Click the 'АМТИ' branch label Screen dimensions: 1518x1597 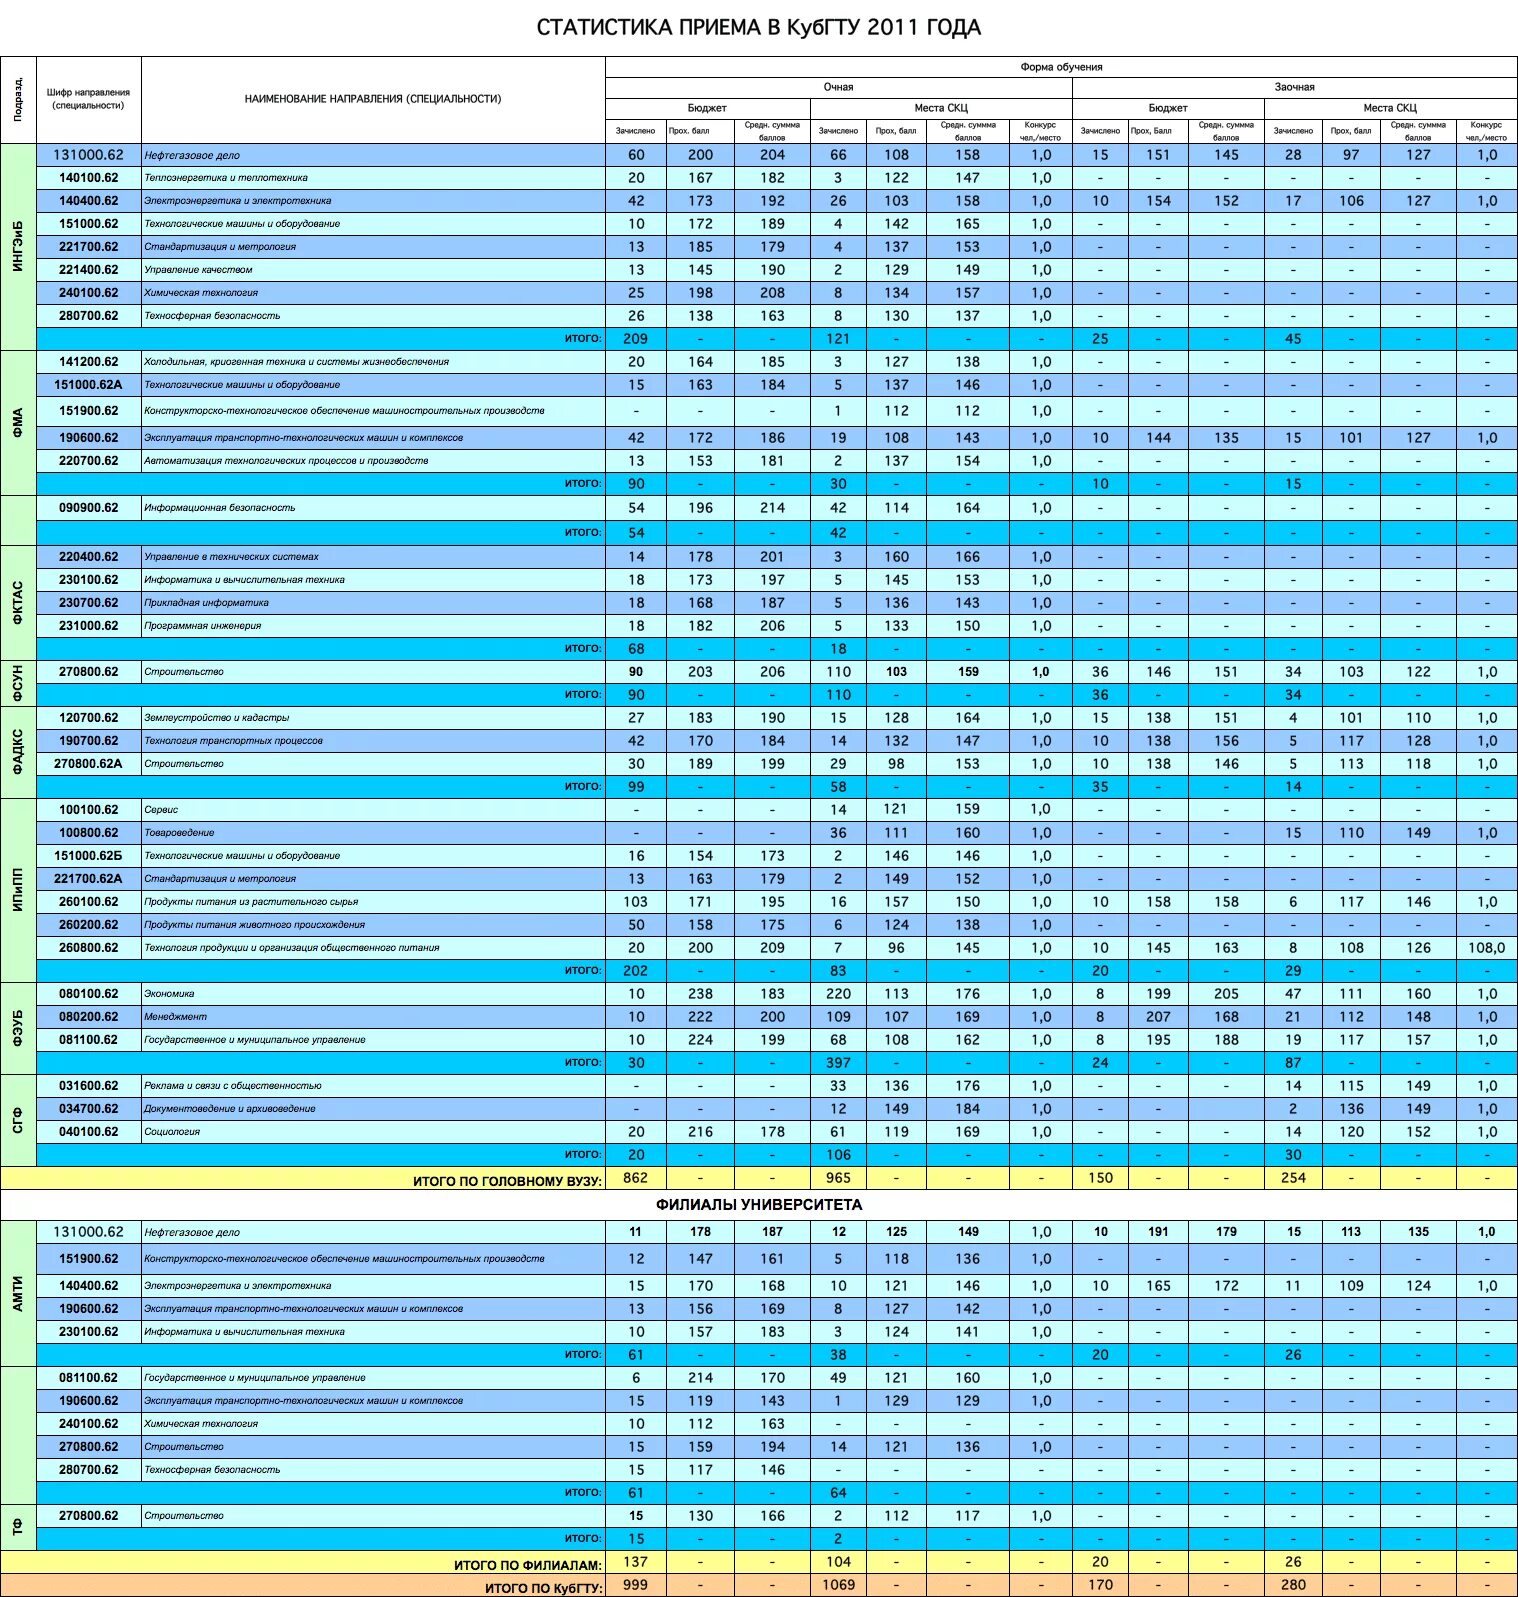coord(18,1294)
